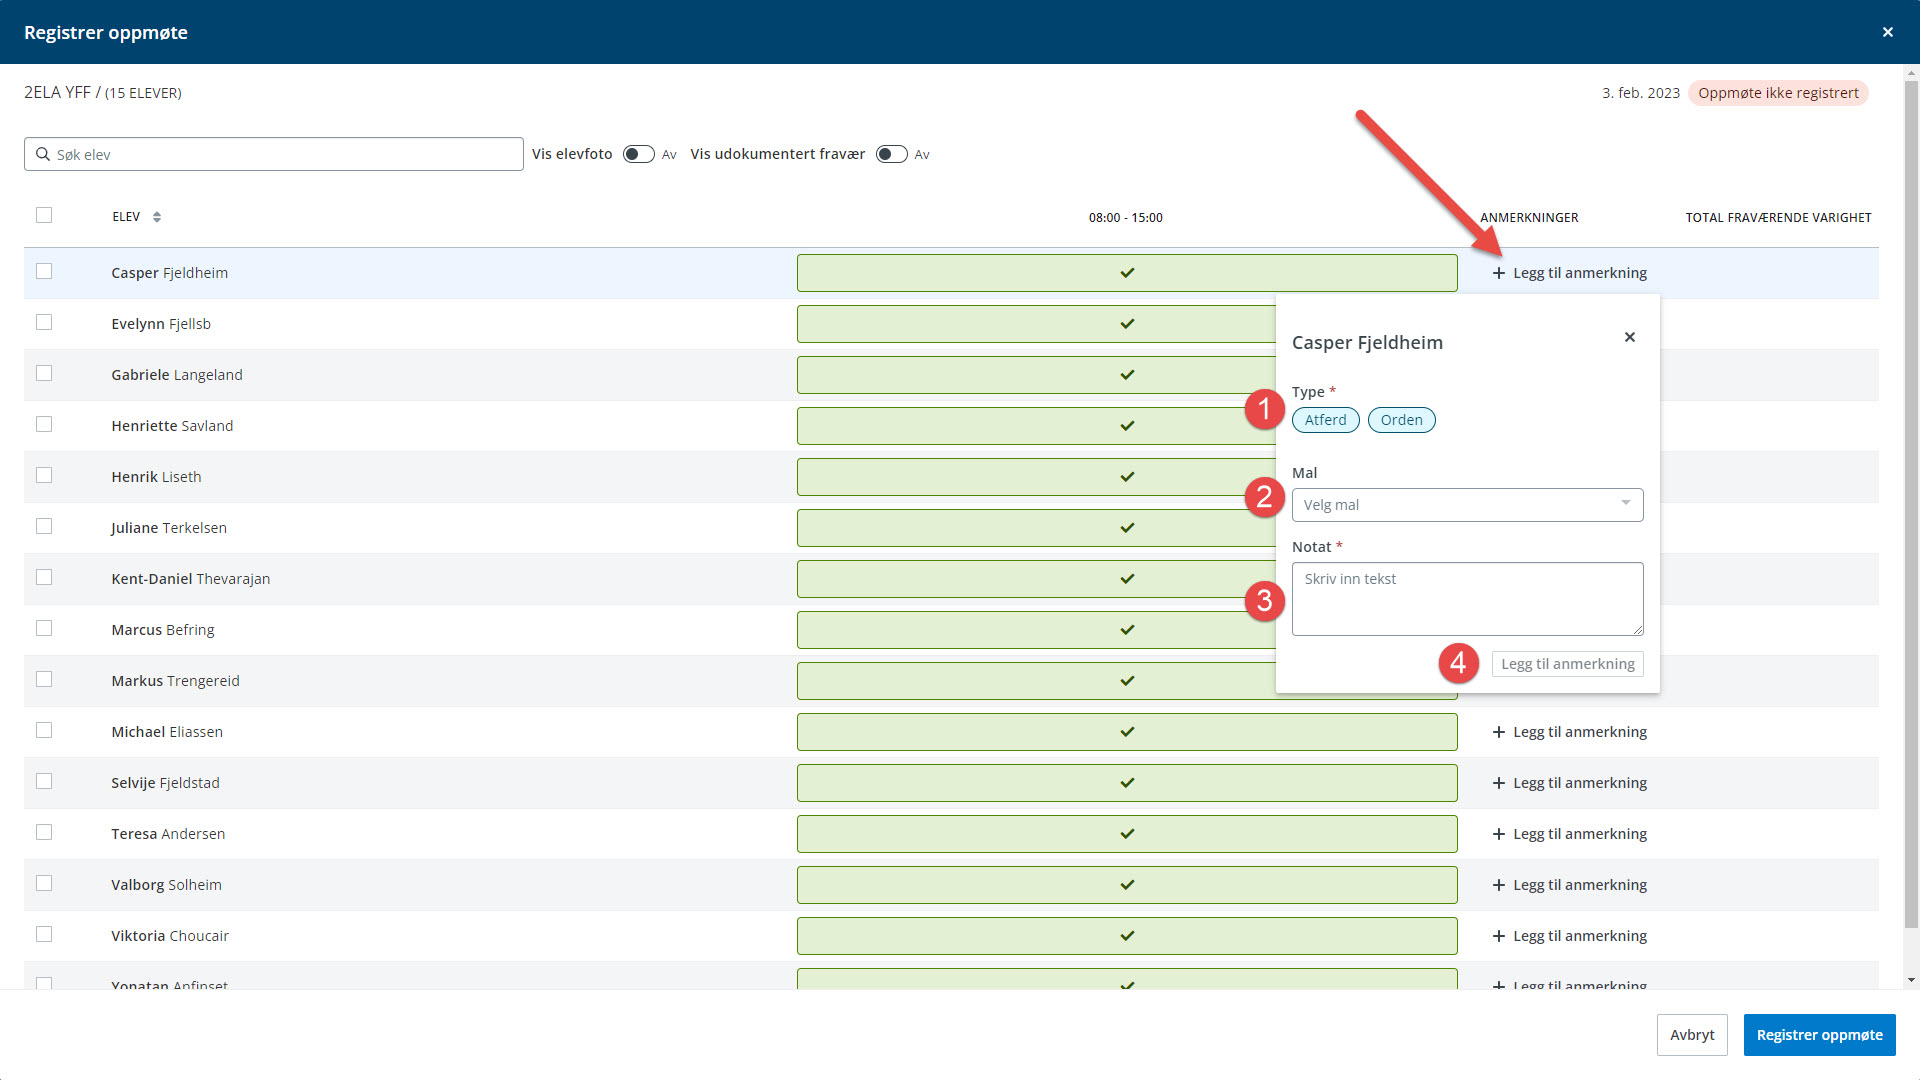Check the select-all checkbox in header
The height and width of the screenshot is (1080, 1920).
tap(44, 215)
